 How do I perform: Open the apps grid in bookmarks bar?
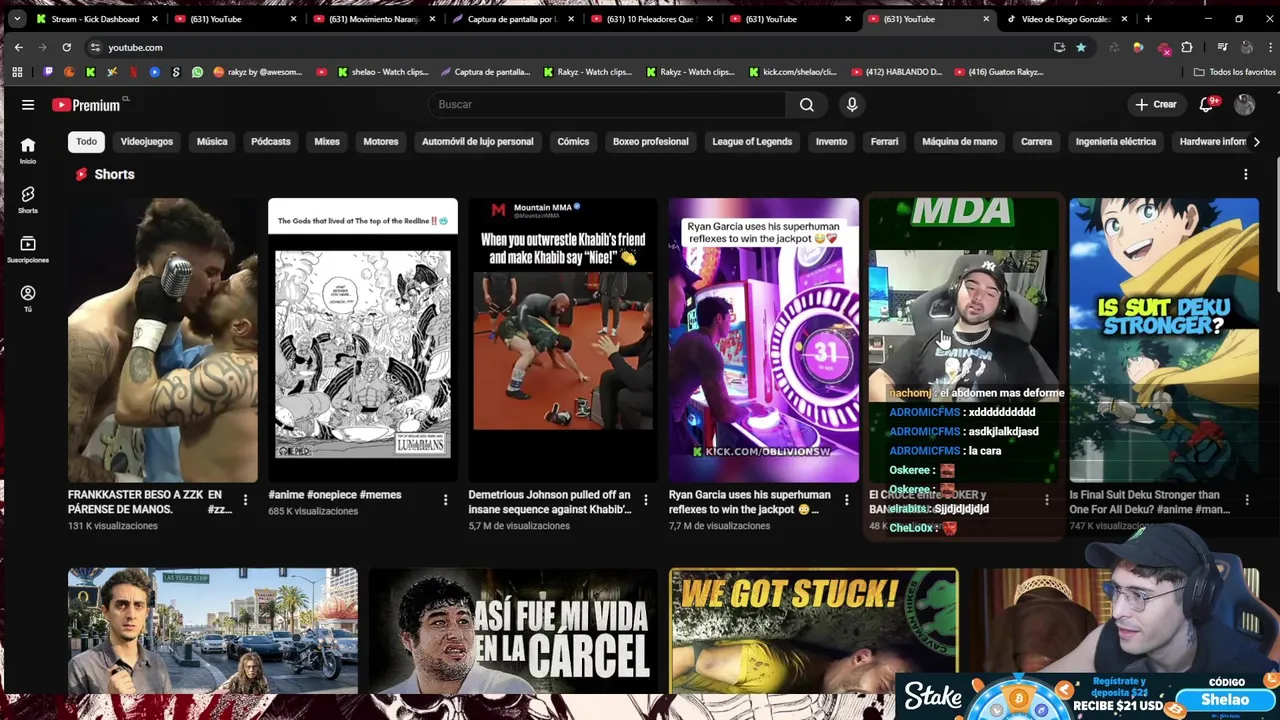[17, 72]
